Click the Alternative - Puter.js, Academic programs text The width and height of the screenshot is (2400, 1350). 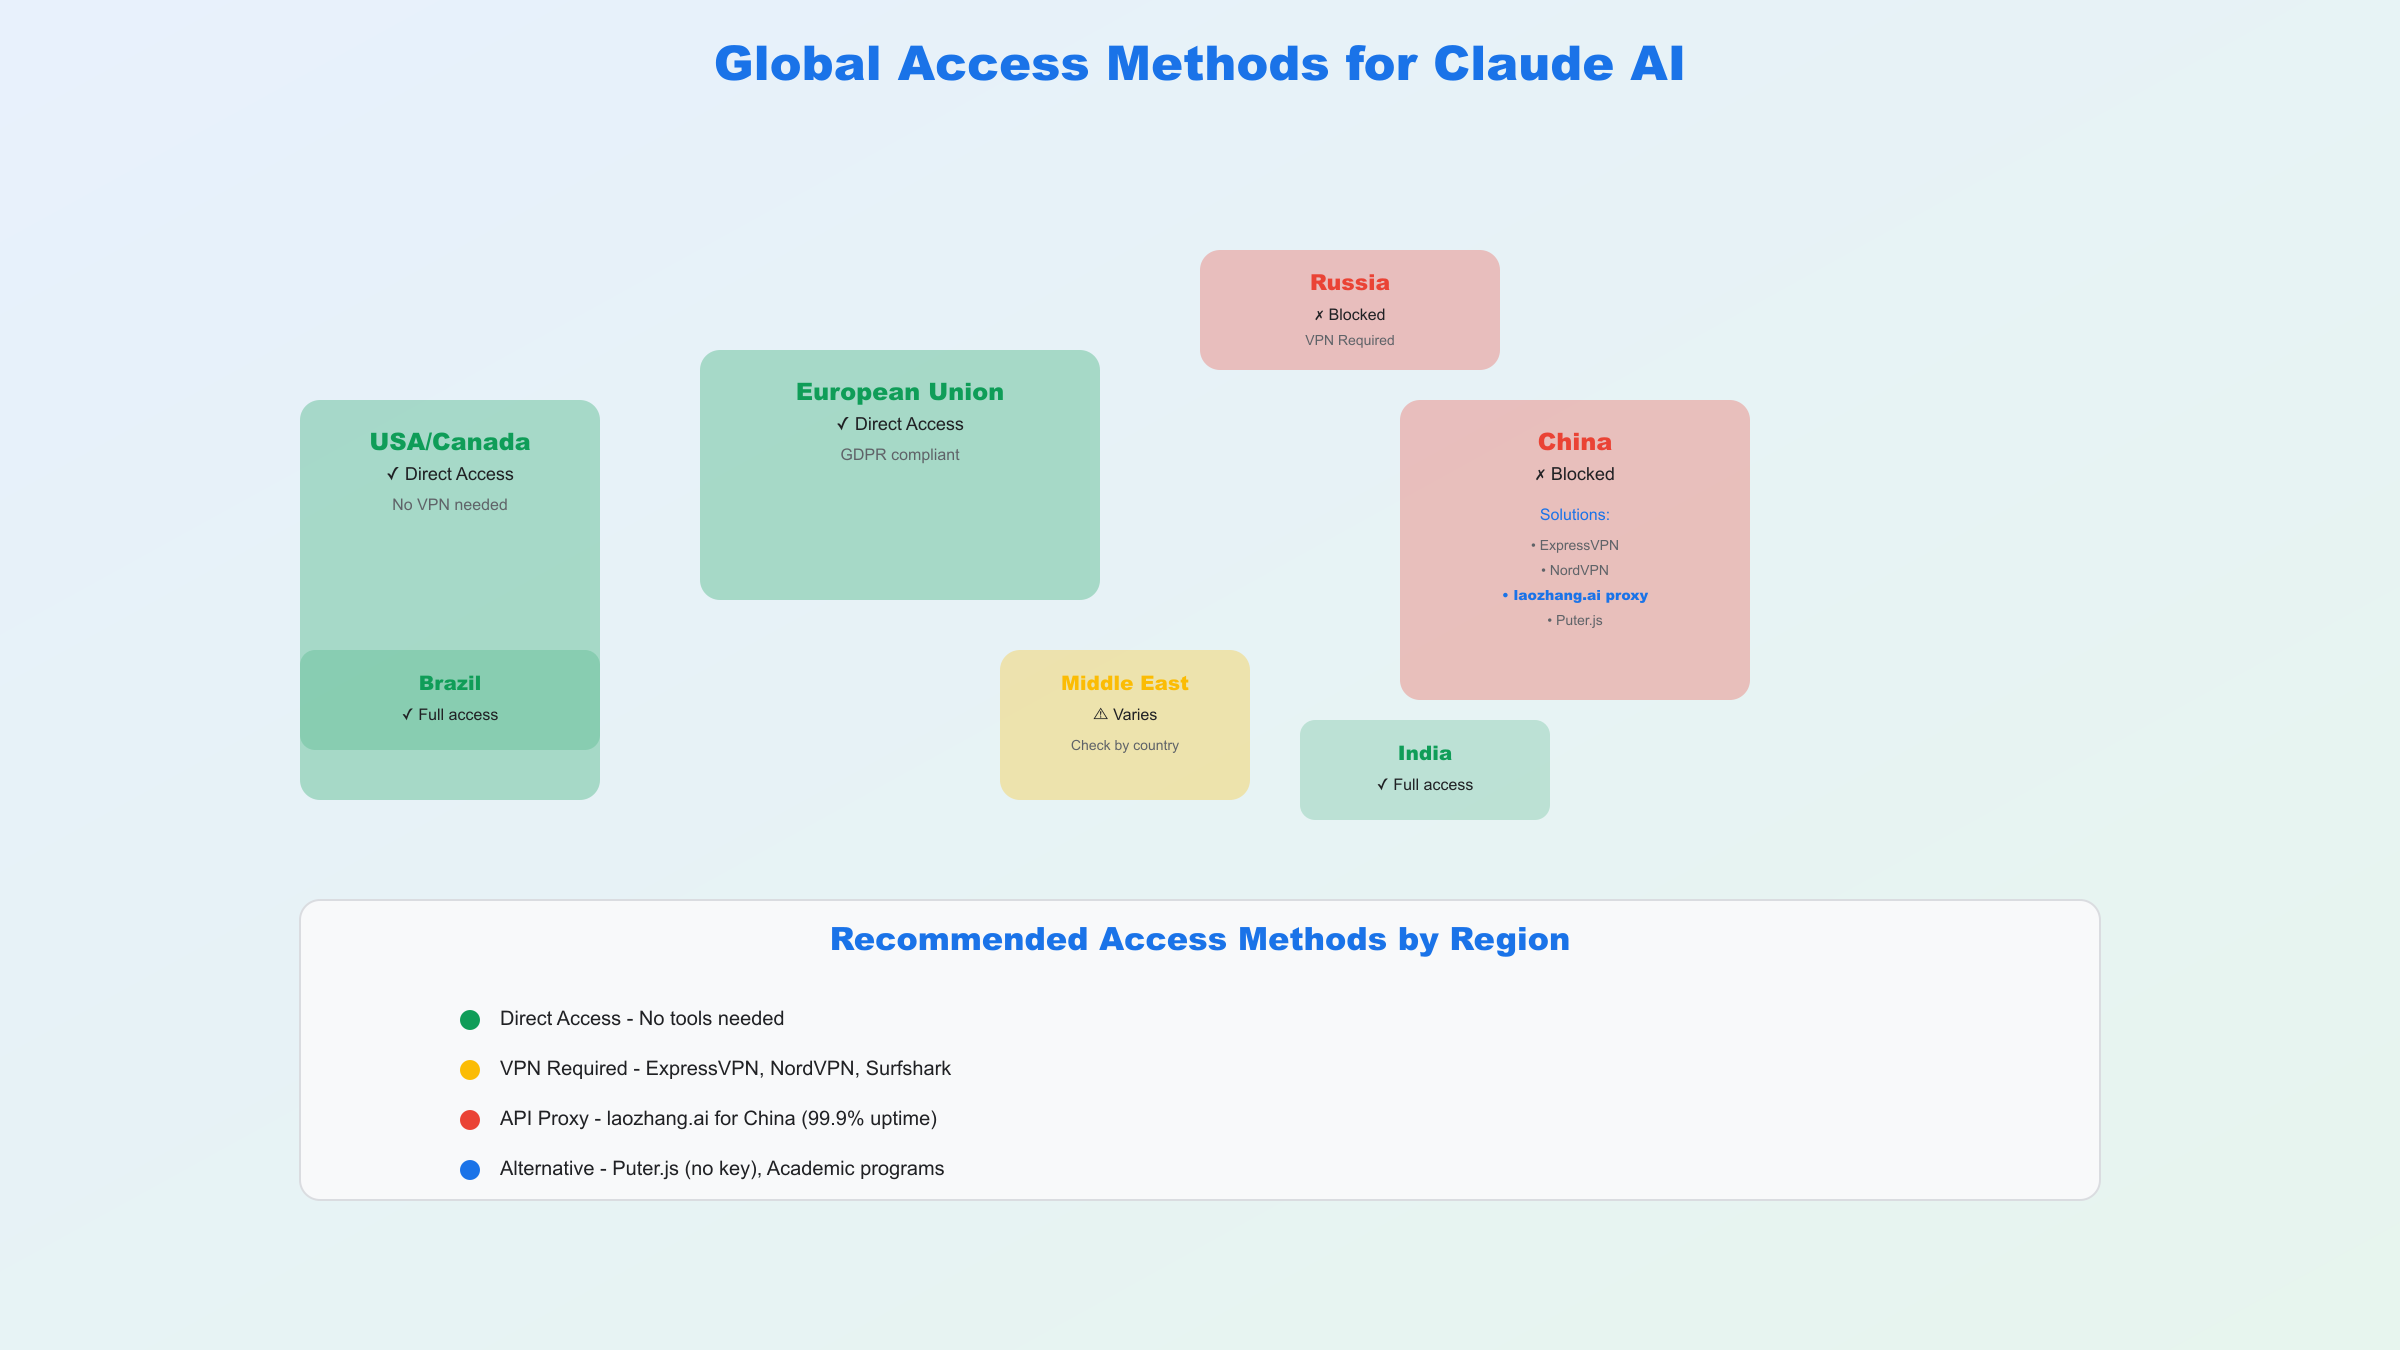point(722,1169)
